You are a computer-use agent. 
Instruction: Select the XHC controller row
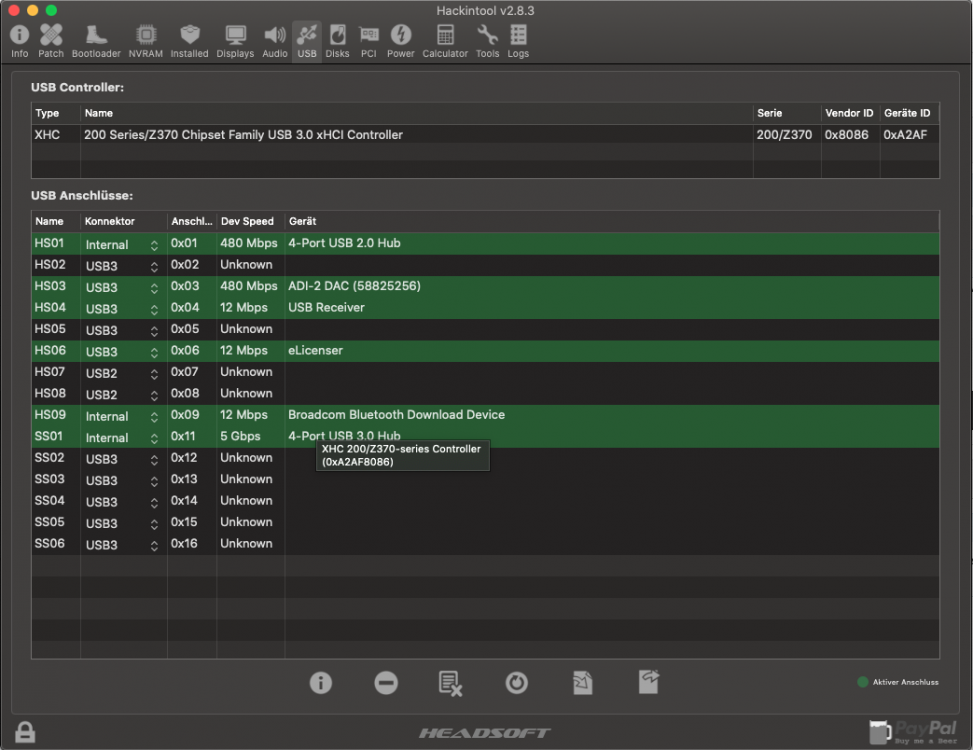tap(485, 135)
